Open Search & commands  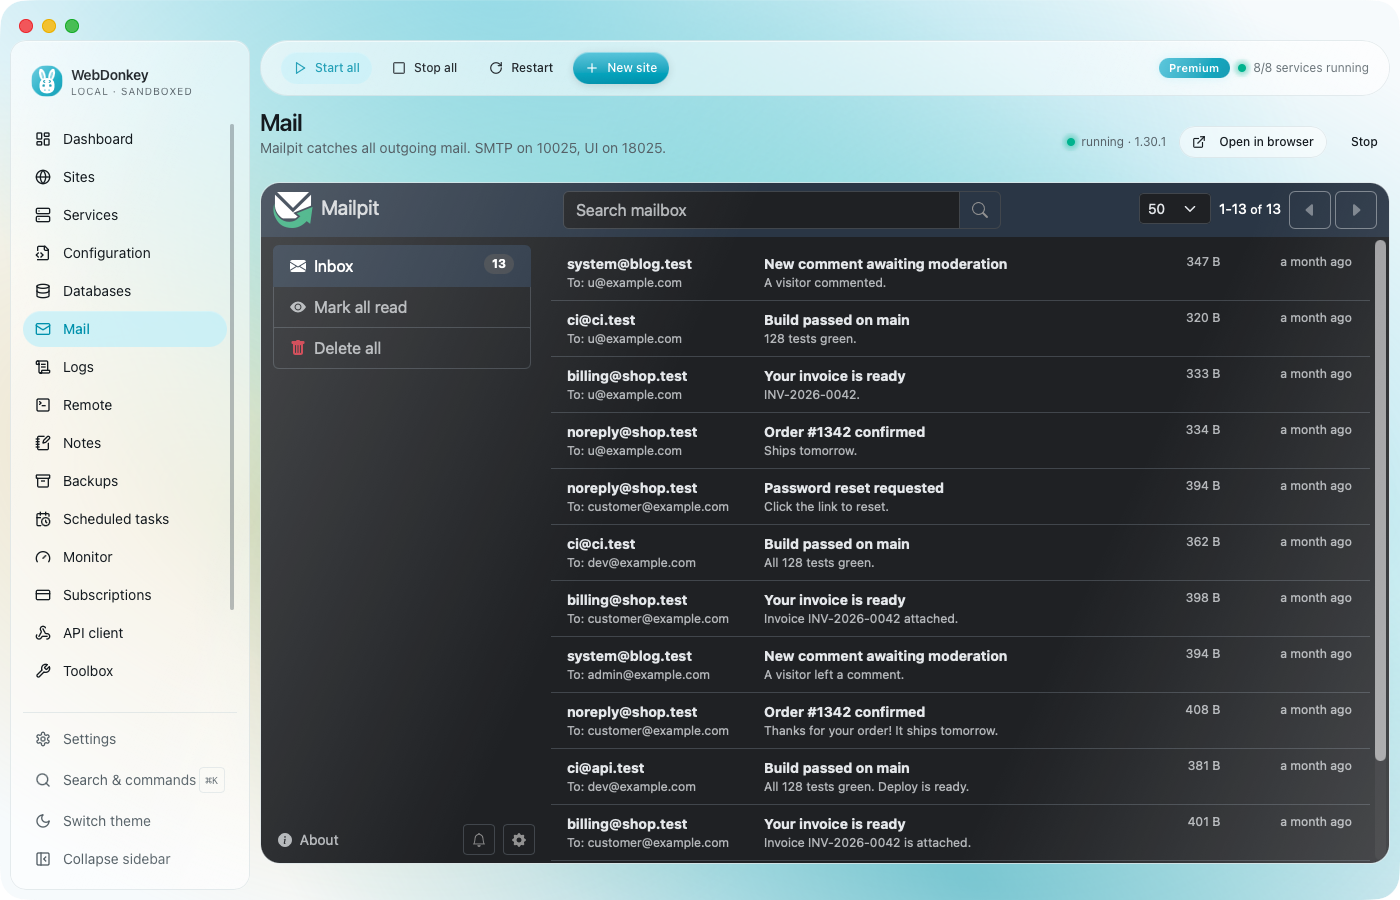point(125,780)
